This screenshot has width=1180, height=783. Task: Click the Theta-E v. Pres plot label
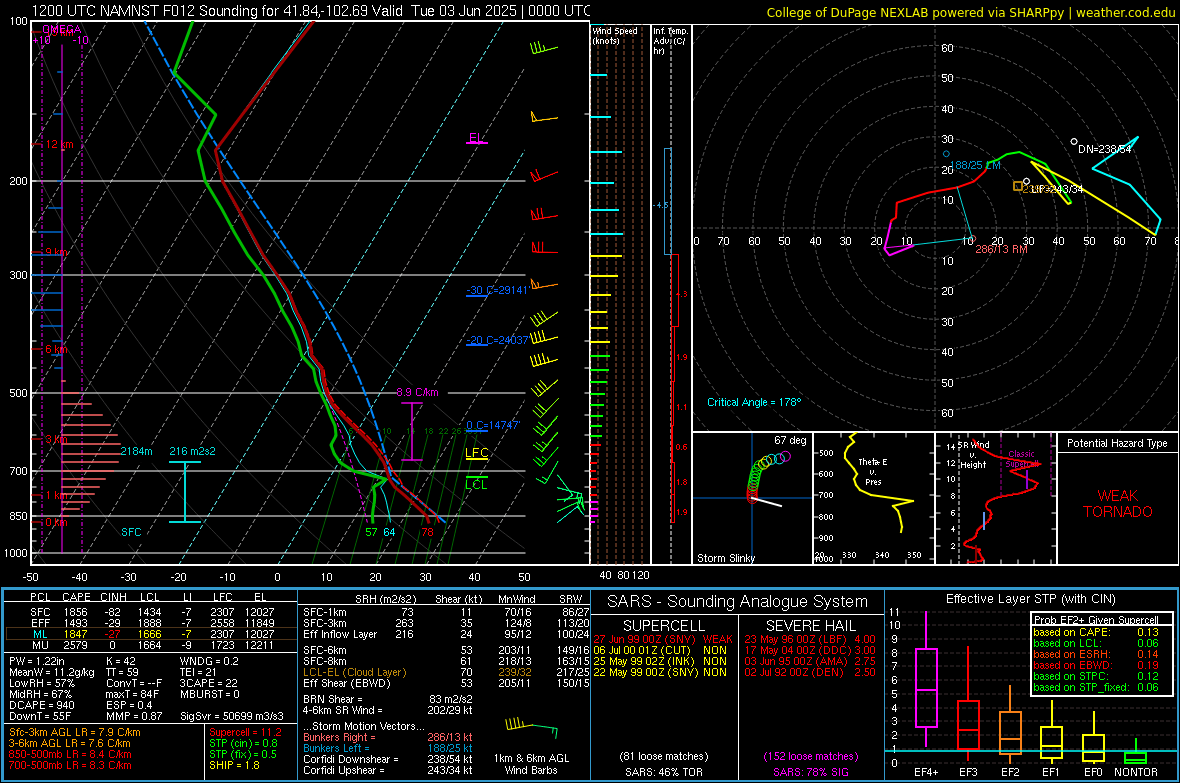pos(873,471)
